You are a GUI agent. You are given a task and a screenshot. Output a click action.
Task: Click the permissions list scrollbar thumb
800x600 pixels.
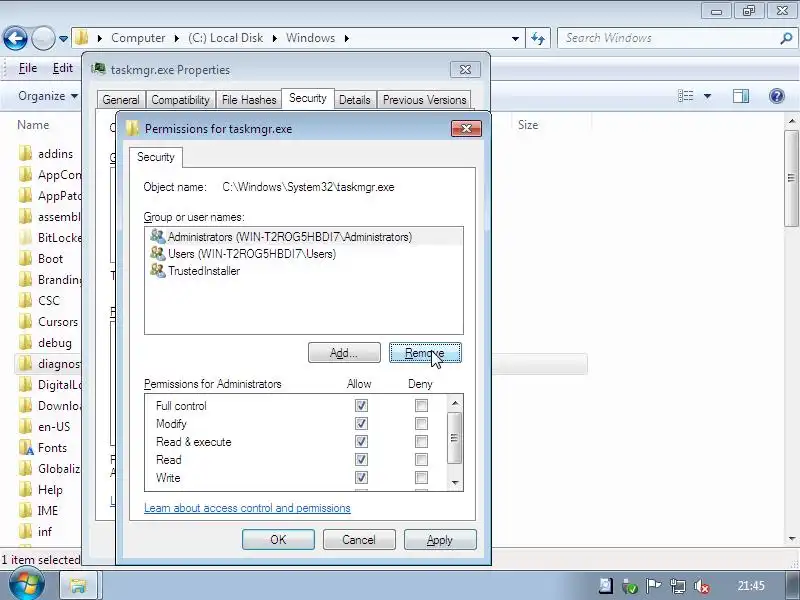[455, 438]
